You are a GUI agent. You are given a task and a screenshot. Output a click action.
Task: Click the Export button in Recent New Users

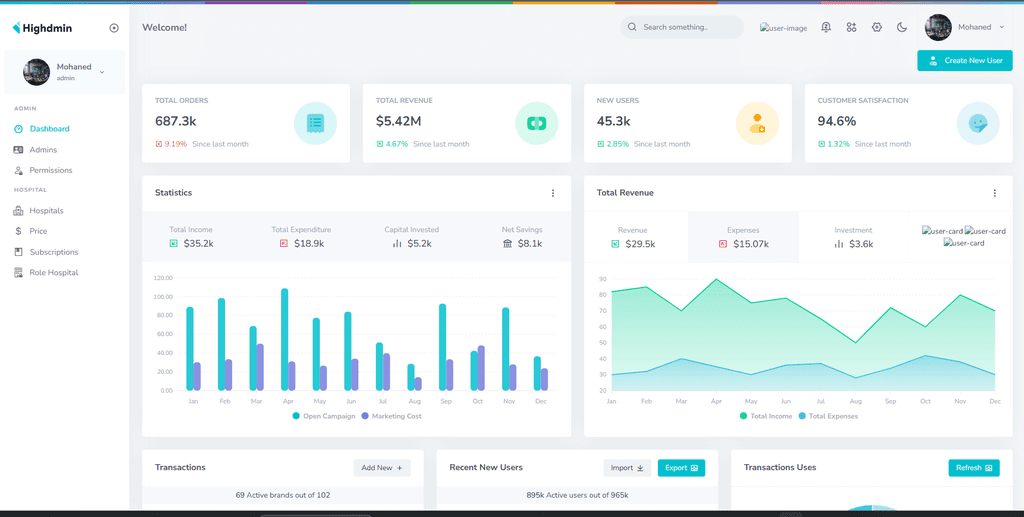point(681,468)
